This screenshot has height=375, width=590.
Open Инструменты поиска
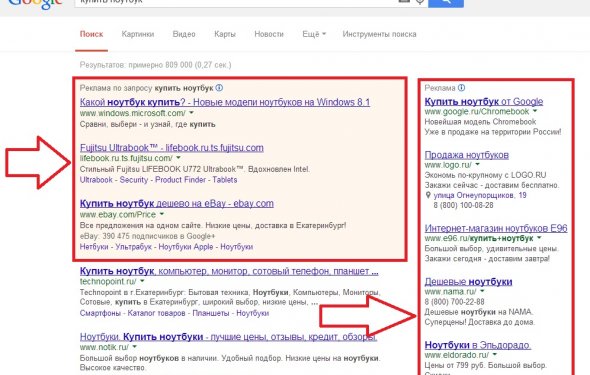pos(379,34)
